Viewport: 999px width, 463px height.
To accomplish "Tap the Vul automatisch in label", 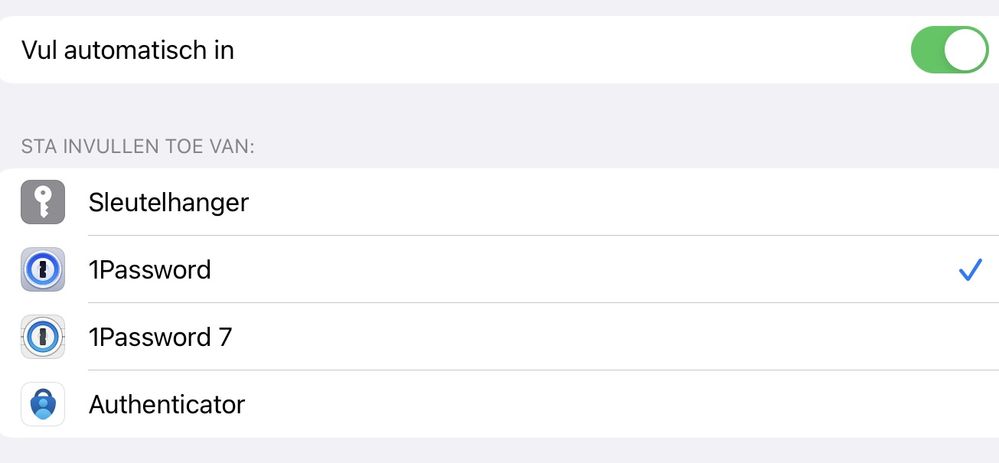I will (127, 50).
